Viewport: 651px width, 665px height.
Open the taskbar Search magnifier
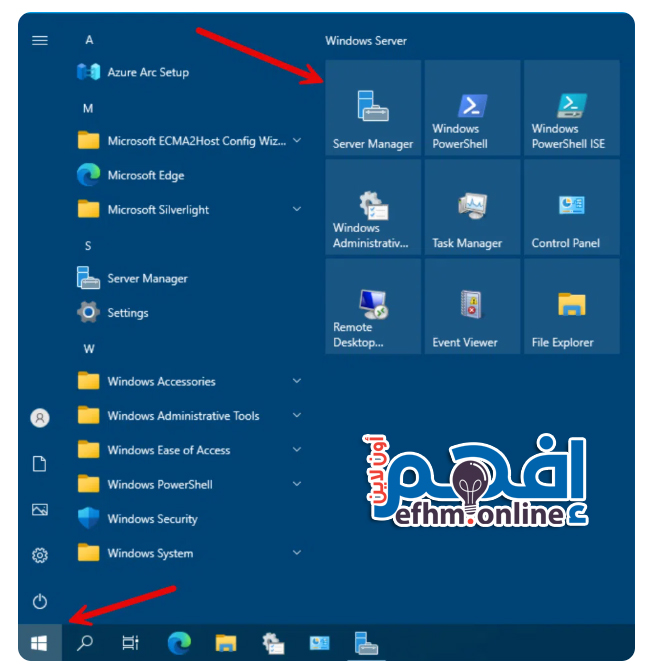tap(85, 643)
